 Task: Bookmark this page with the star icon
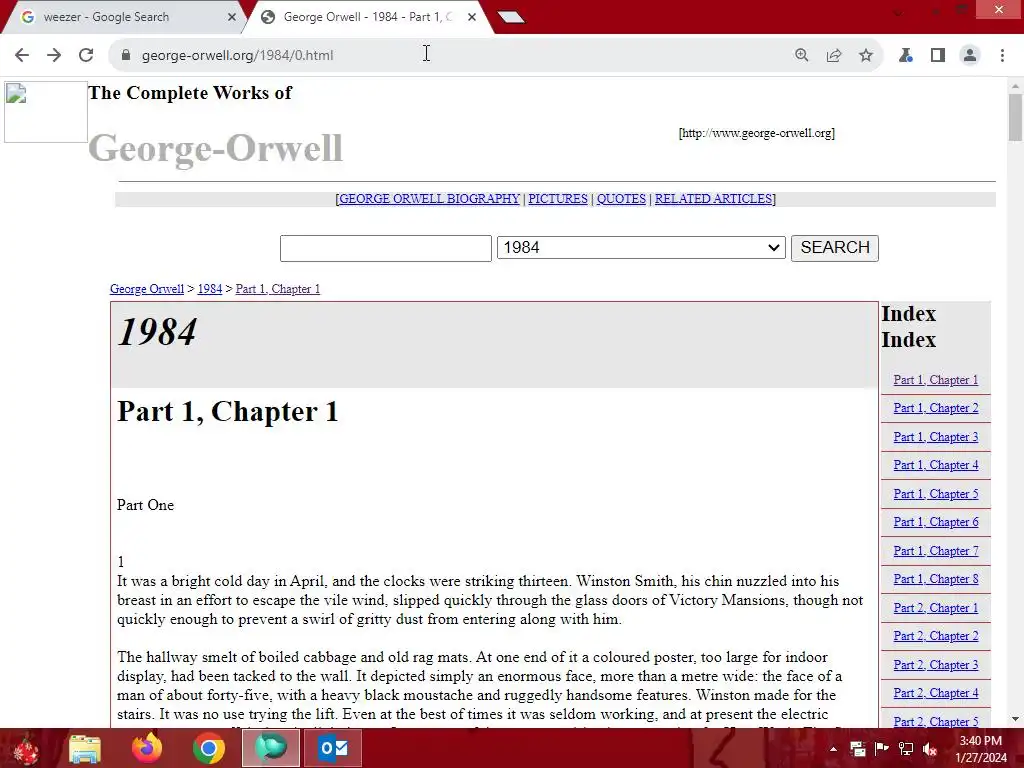click(866, 56)
